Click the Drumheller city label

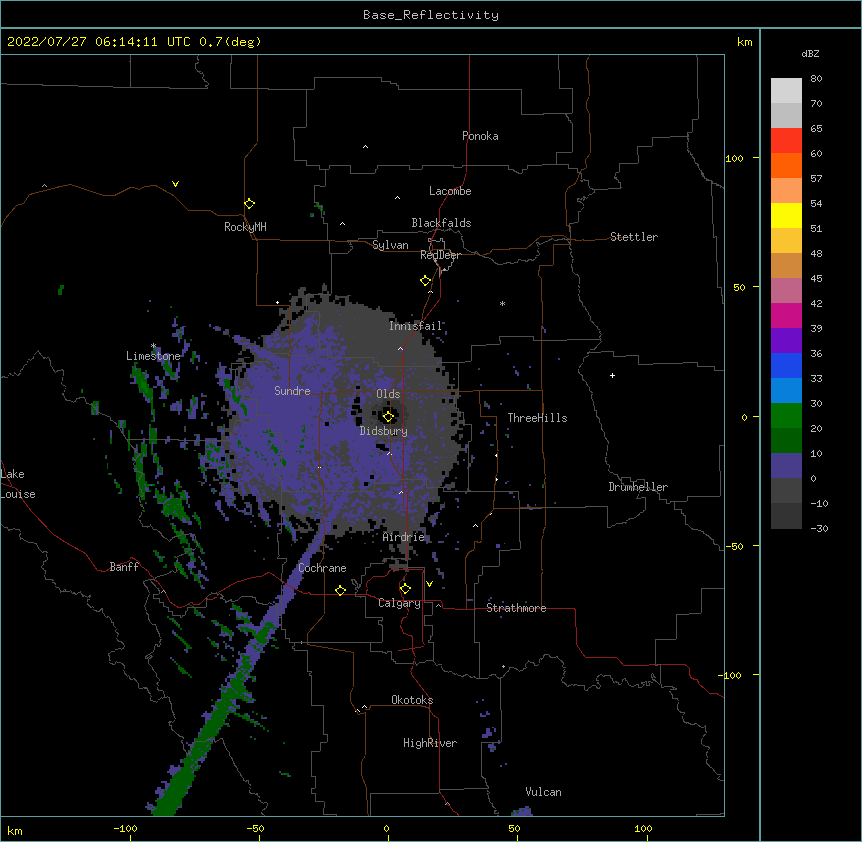pos(638,487)
